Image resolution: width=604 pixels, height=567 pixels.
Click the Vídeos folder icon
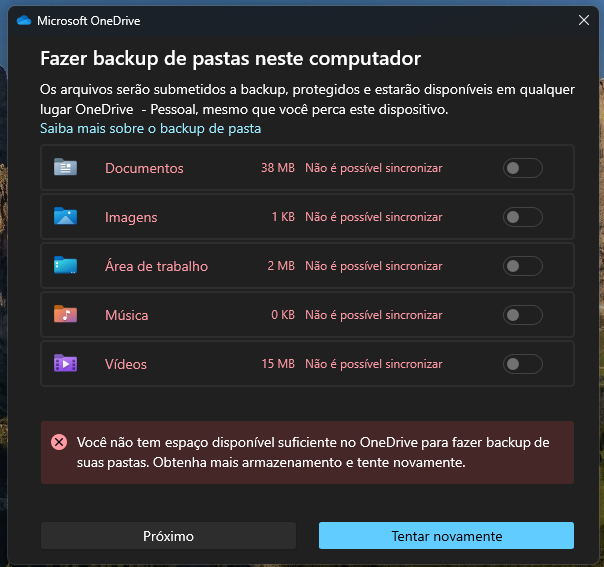click(x=65, y=364)
